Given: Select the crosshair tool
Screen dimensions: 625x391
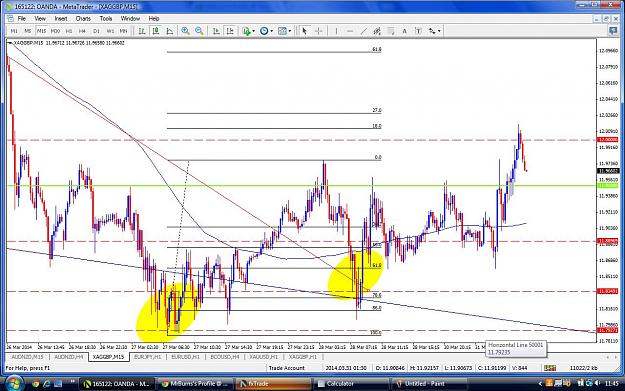Looking at the screenshot, I should [318, 31].
